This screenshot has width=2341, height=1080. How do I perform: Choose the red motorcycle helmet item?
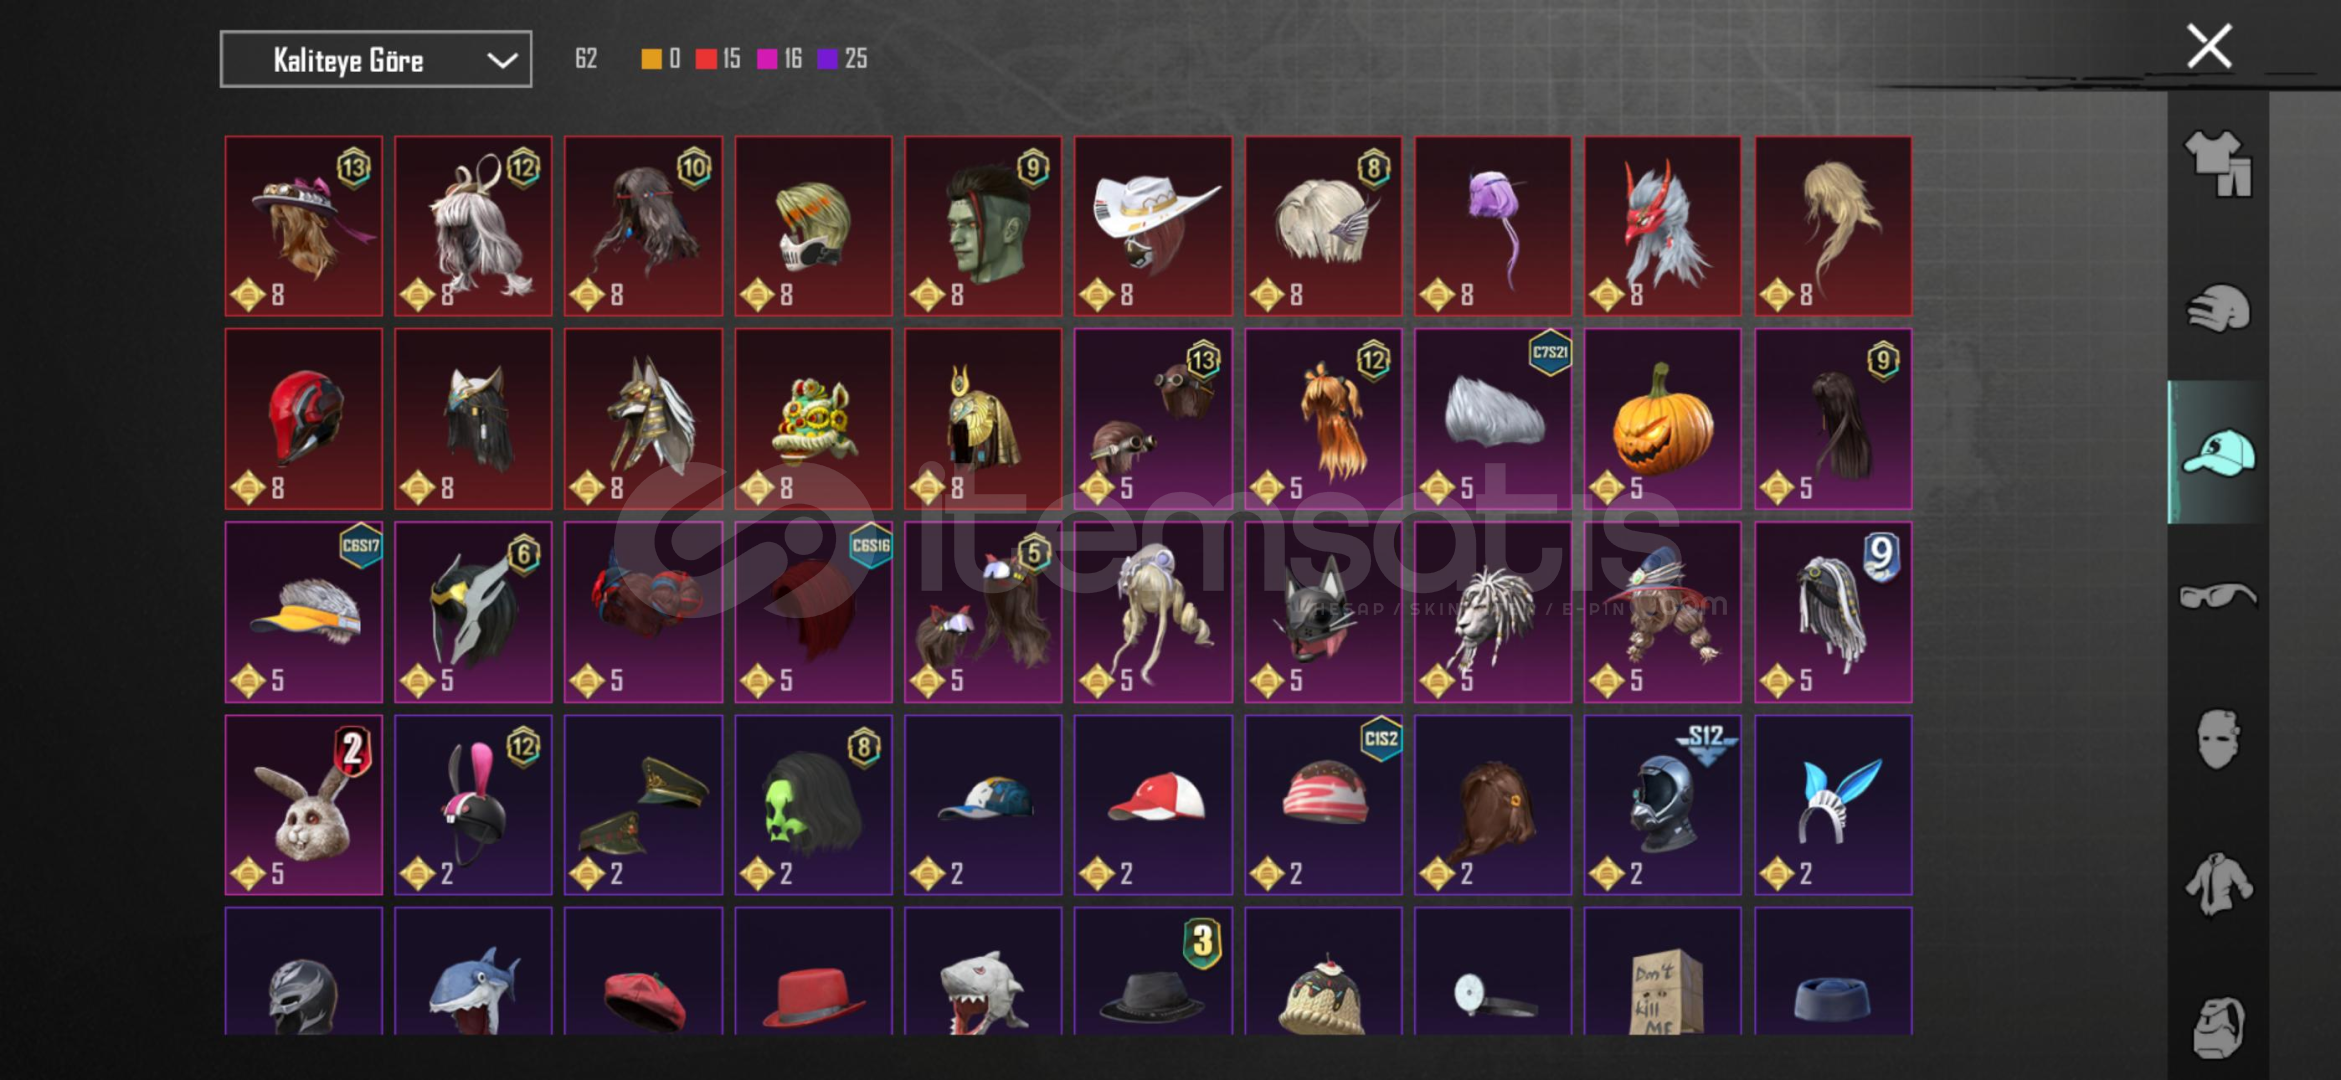(x=303, y=419)
